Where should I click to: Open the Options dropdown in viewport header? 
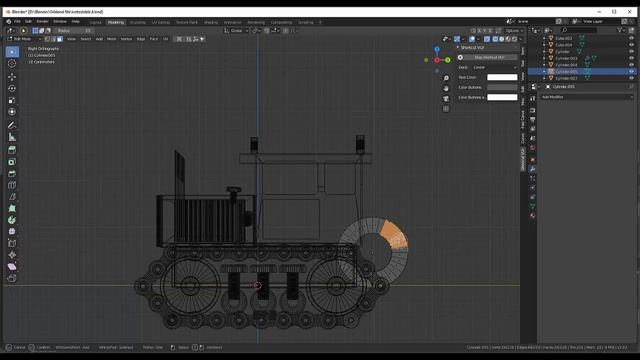[513, 31]
